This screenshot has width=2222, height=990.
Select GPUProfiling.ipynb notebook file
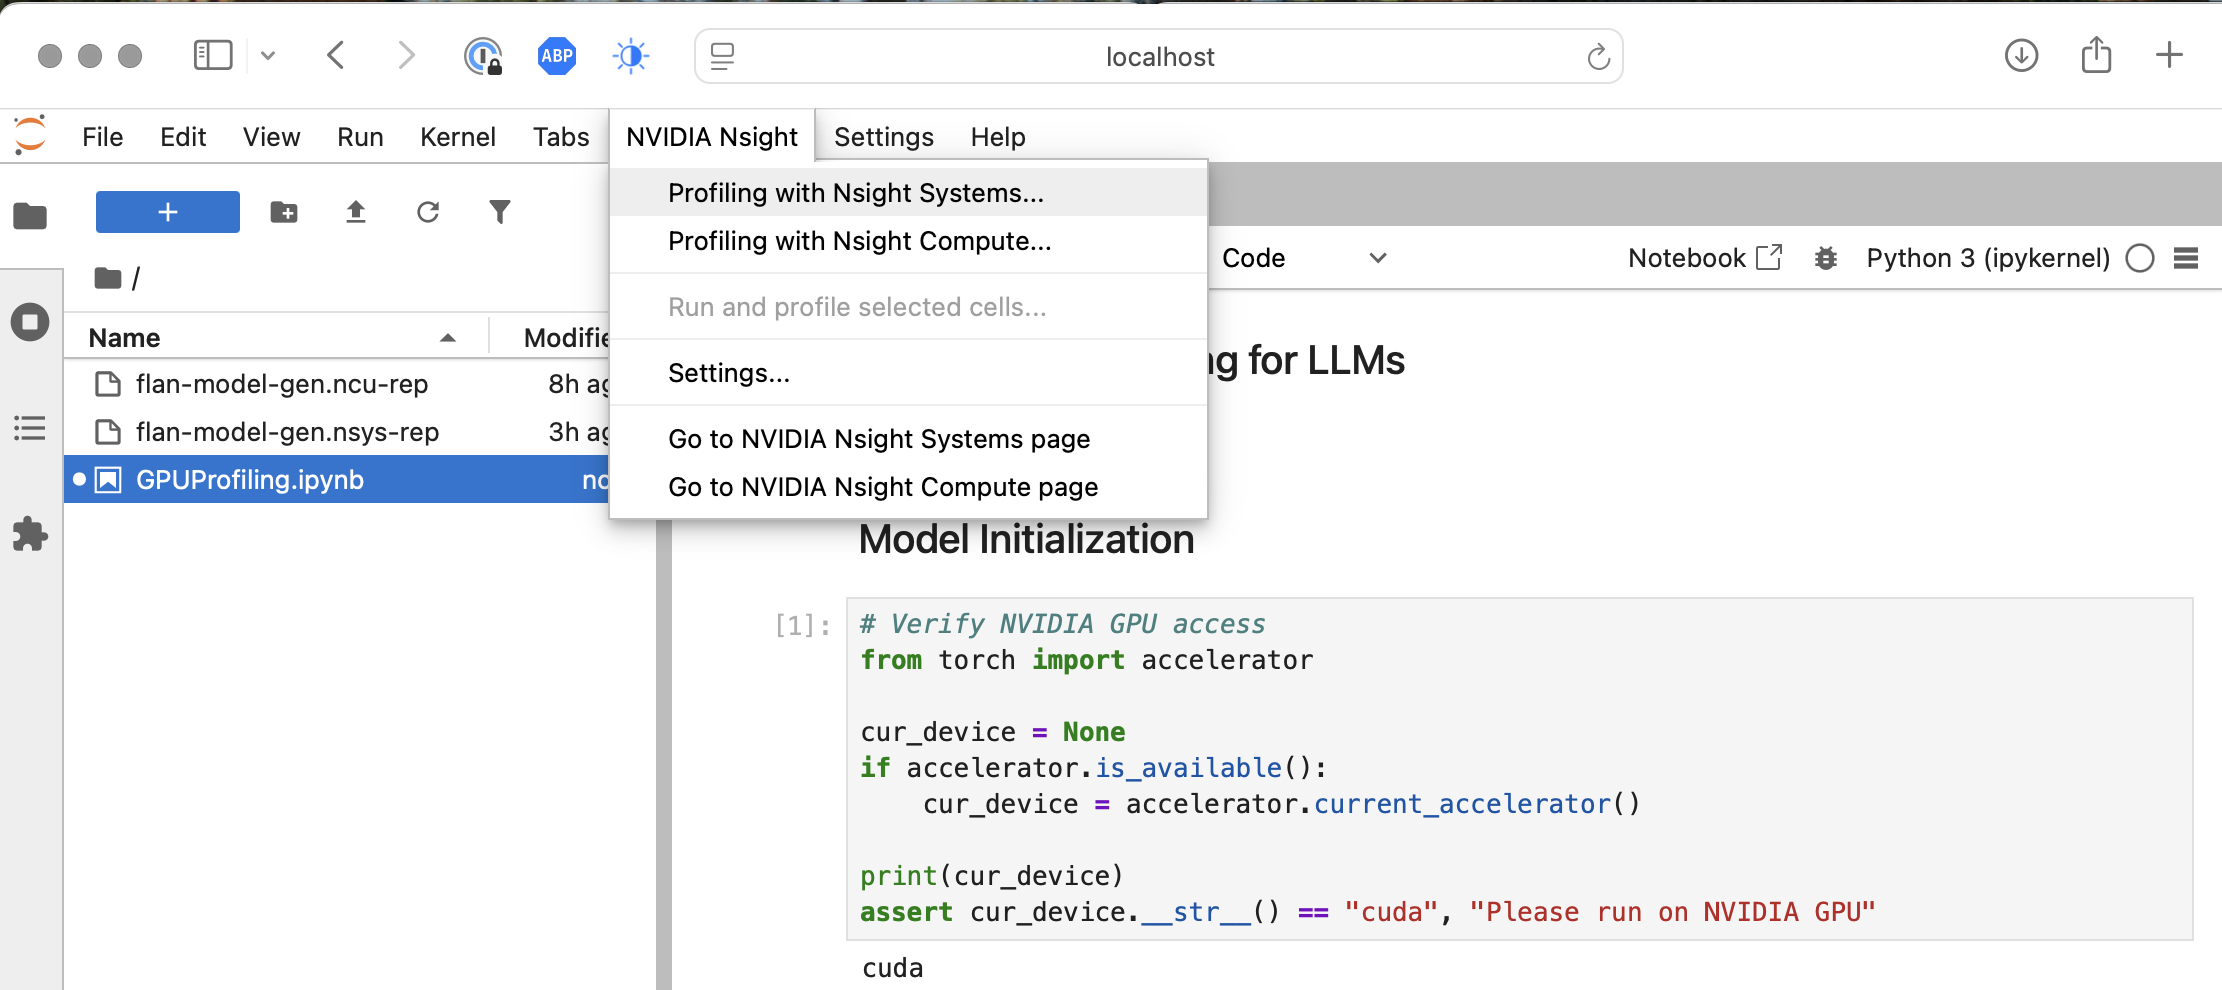[338, 480]
